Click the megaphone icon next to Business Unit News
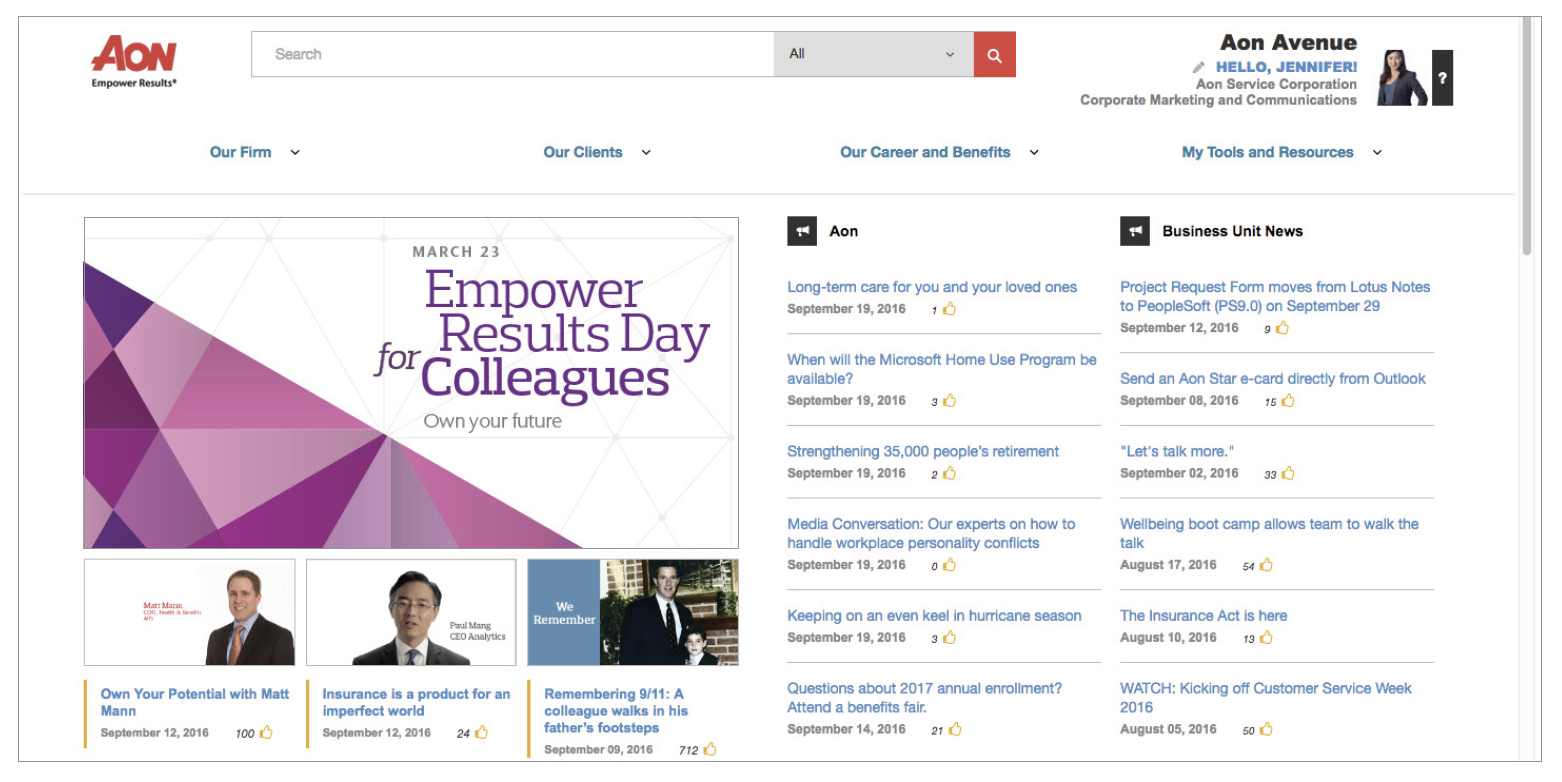 [1135, 231]
